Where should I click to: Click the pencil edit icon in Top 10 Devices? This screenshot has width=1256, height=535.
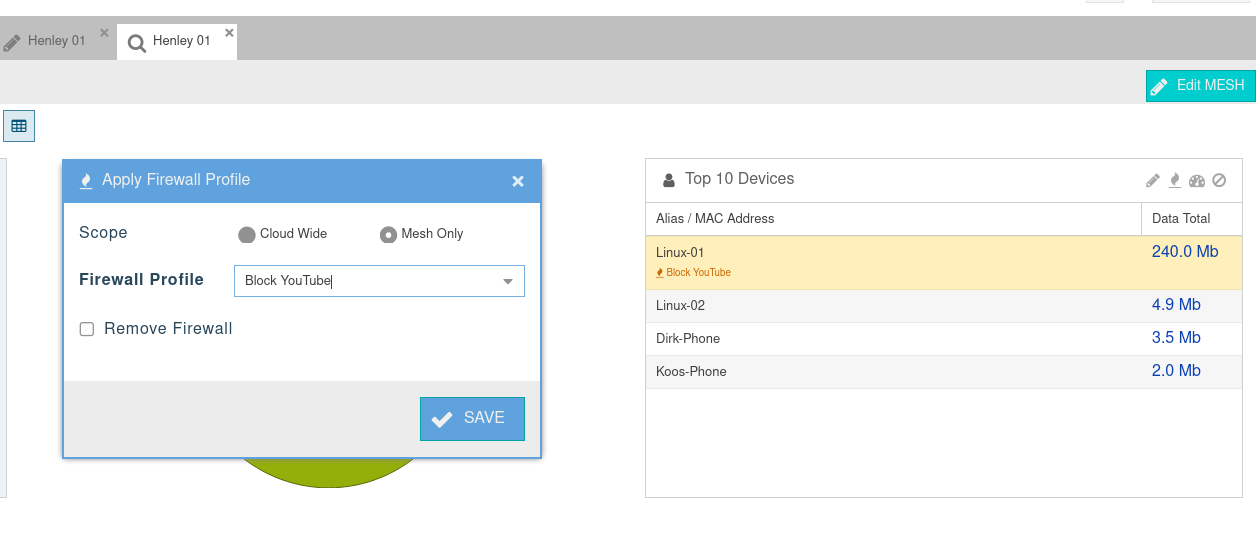[1153, 181]
